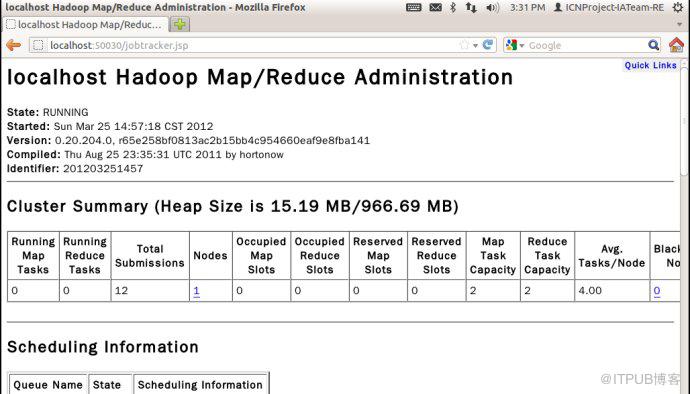
Task: Click the search magnifier icon
Action: tap(653, 45)
